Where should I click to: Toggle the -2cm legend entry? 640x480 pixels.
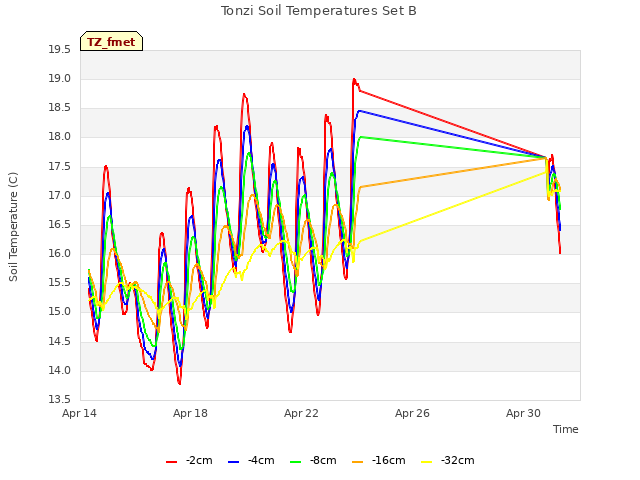pos(189,460)
